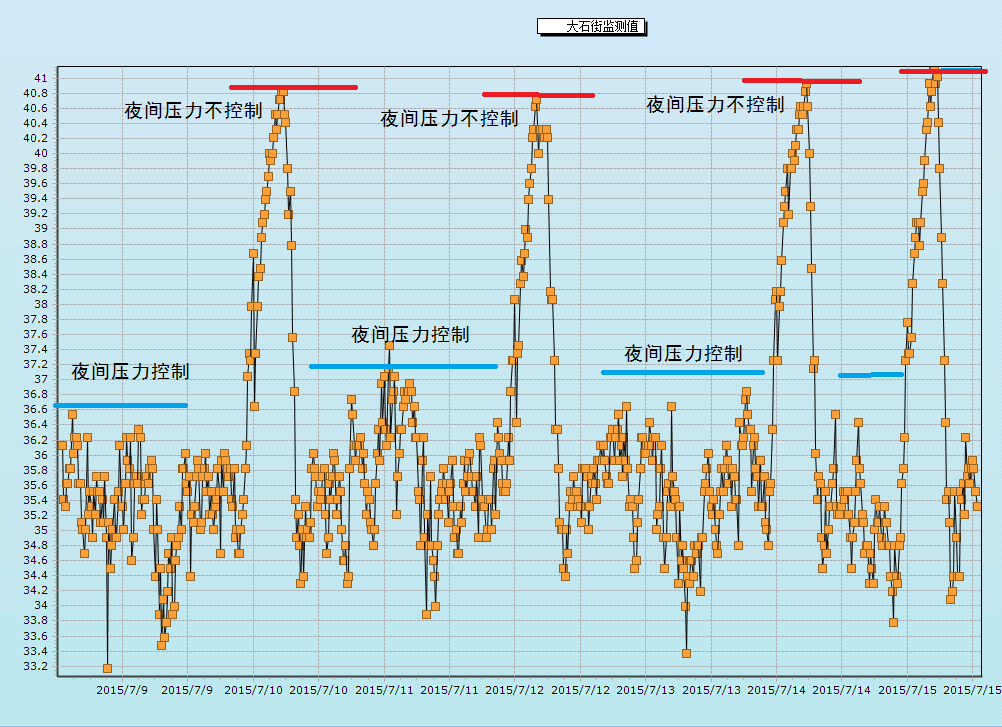Click the y-axis label 39

[x=41, y=228]
